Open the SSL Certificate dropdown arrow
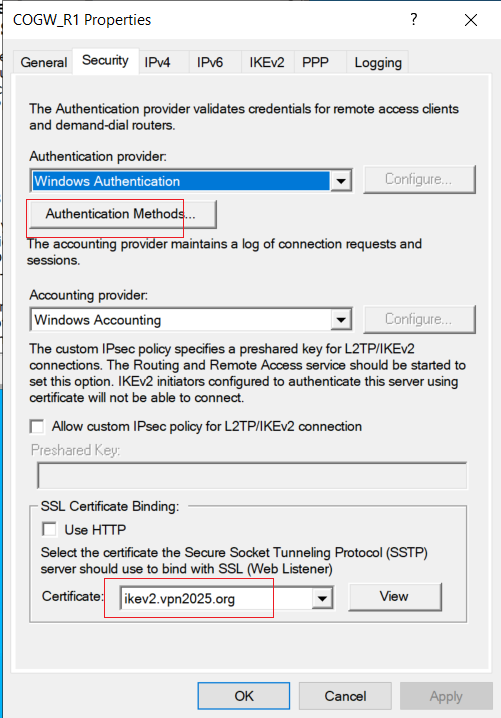The height and width of the screenshot is (718, 501). tap(322, 598)
